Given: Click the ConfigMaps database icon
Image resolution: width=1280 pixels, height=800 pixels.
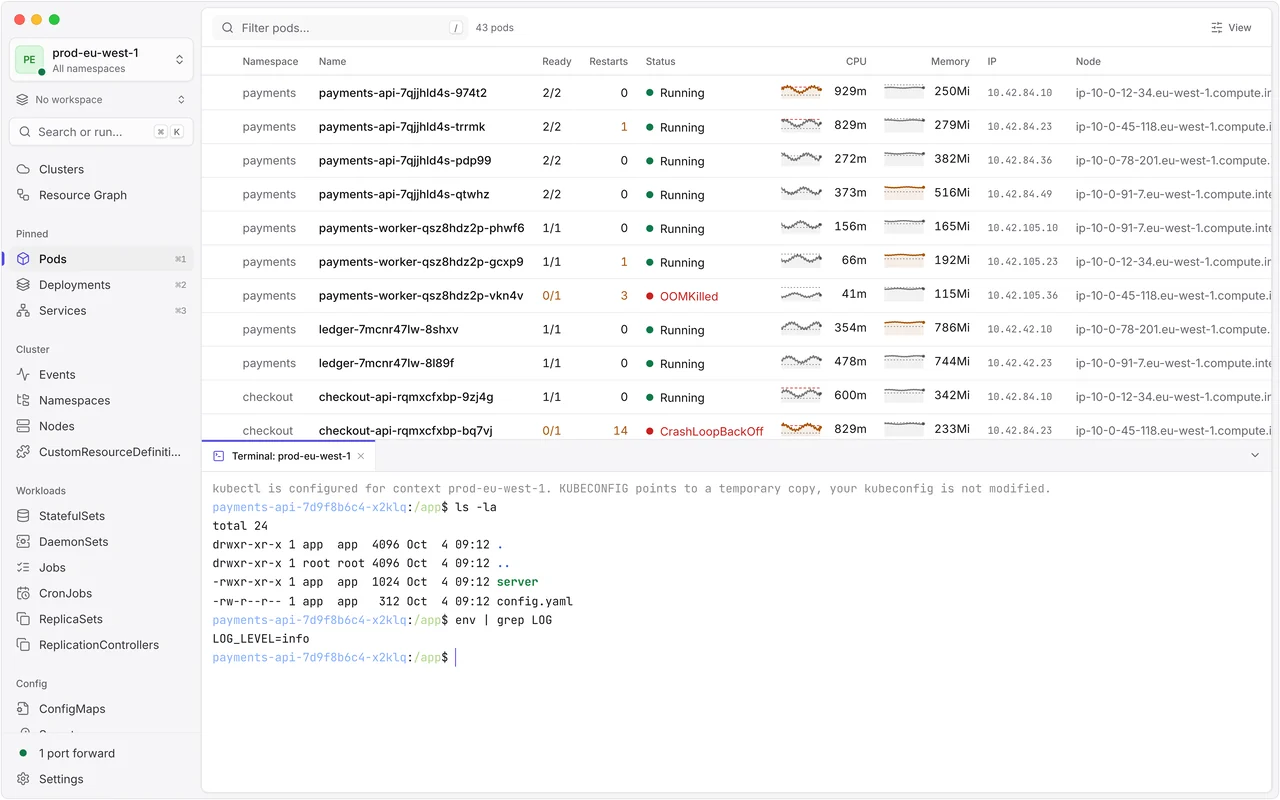Looking at the screenshot, I should [23, 709].
